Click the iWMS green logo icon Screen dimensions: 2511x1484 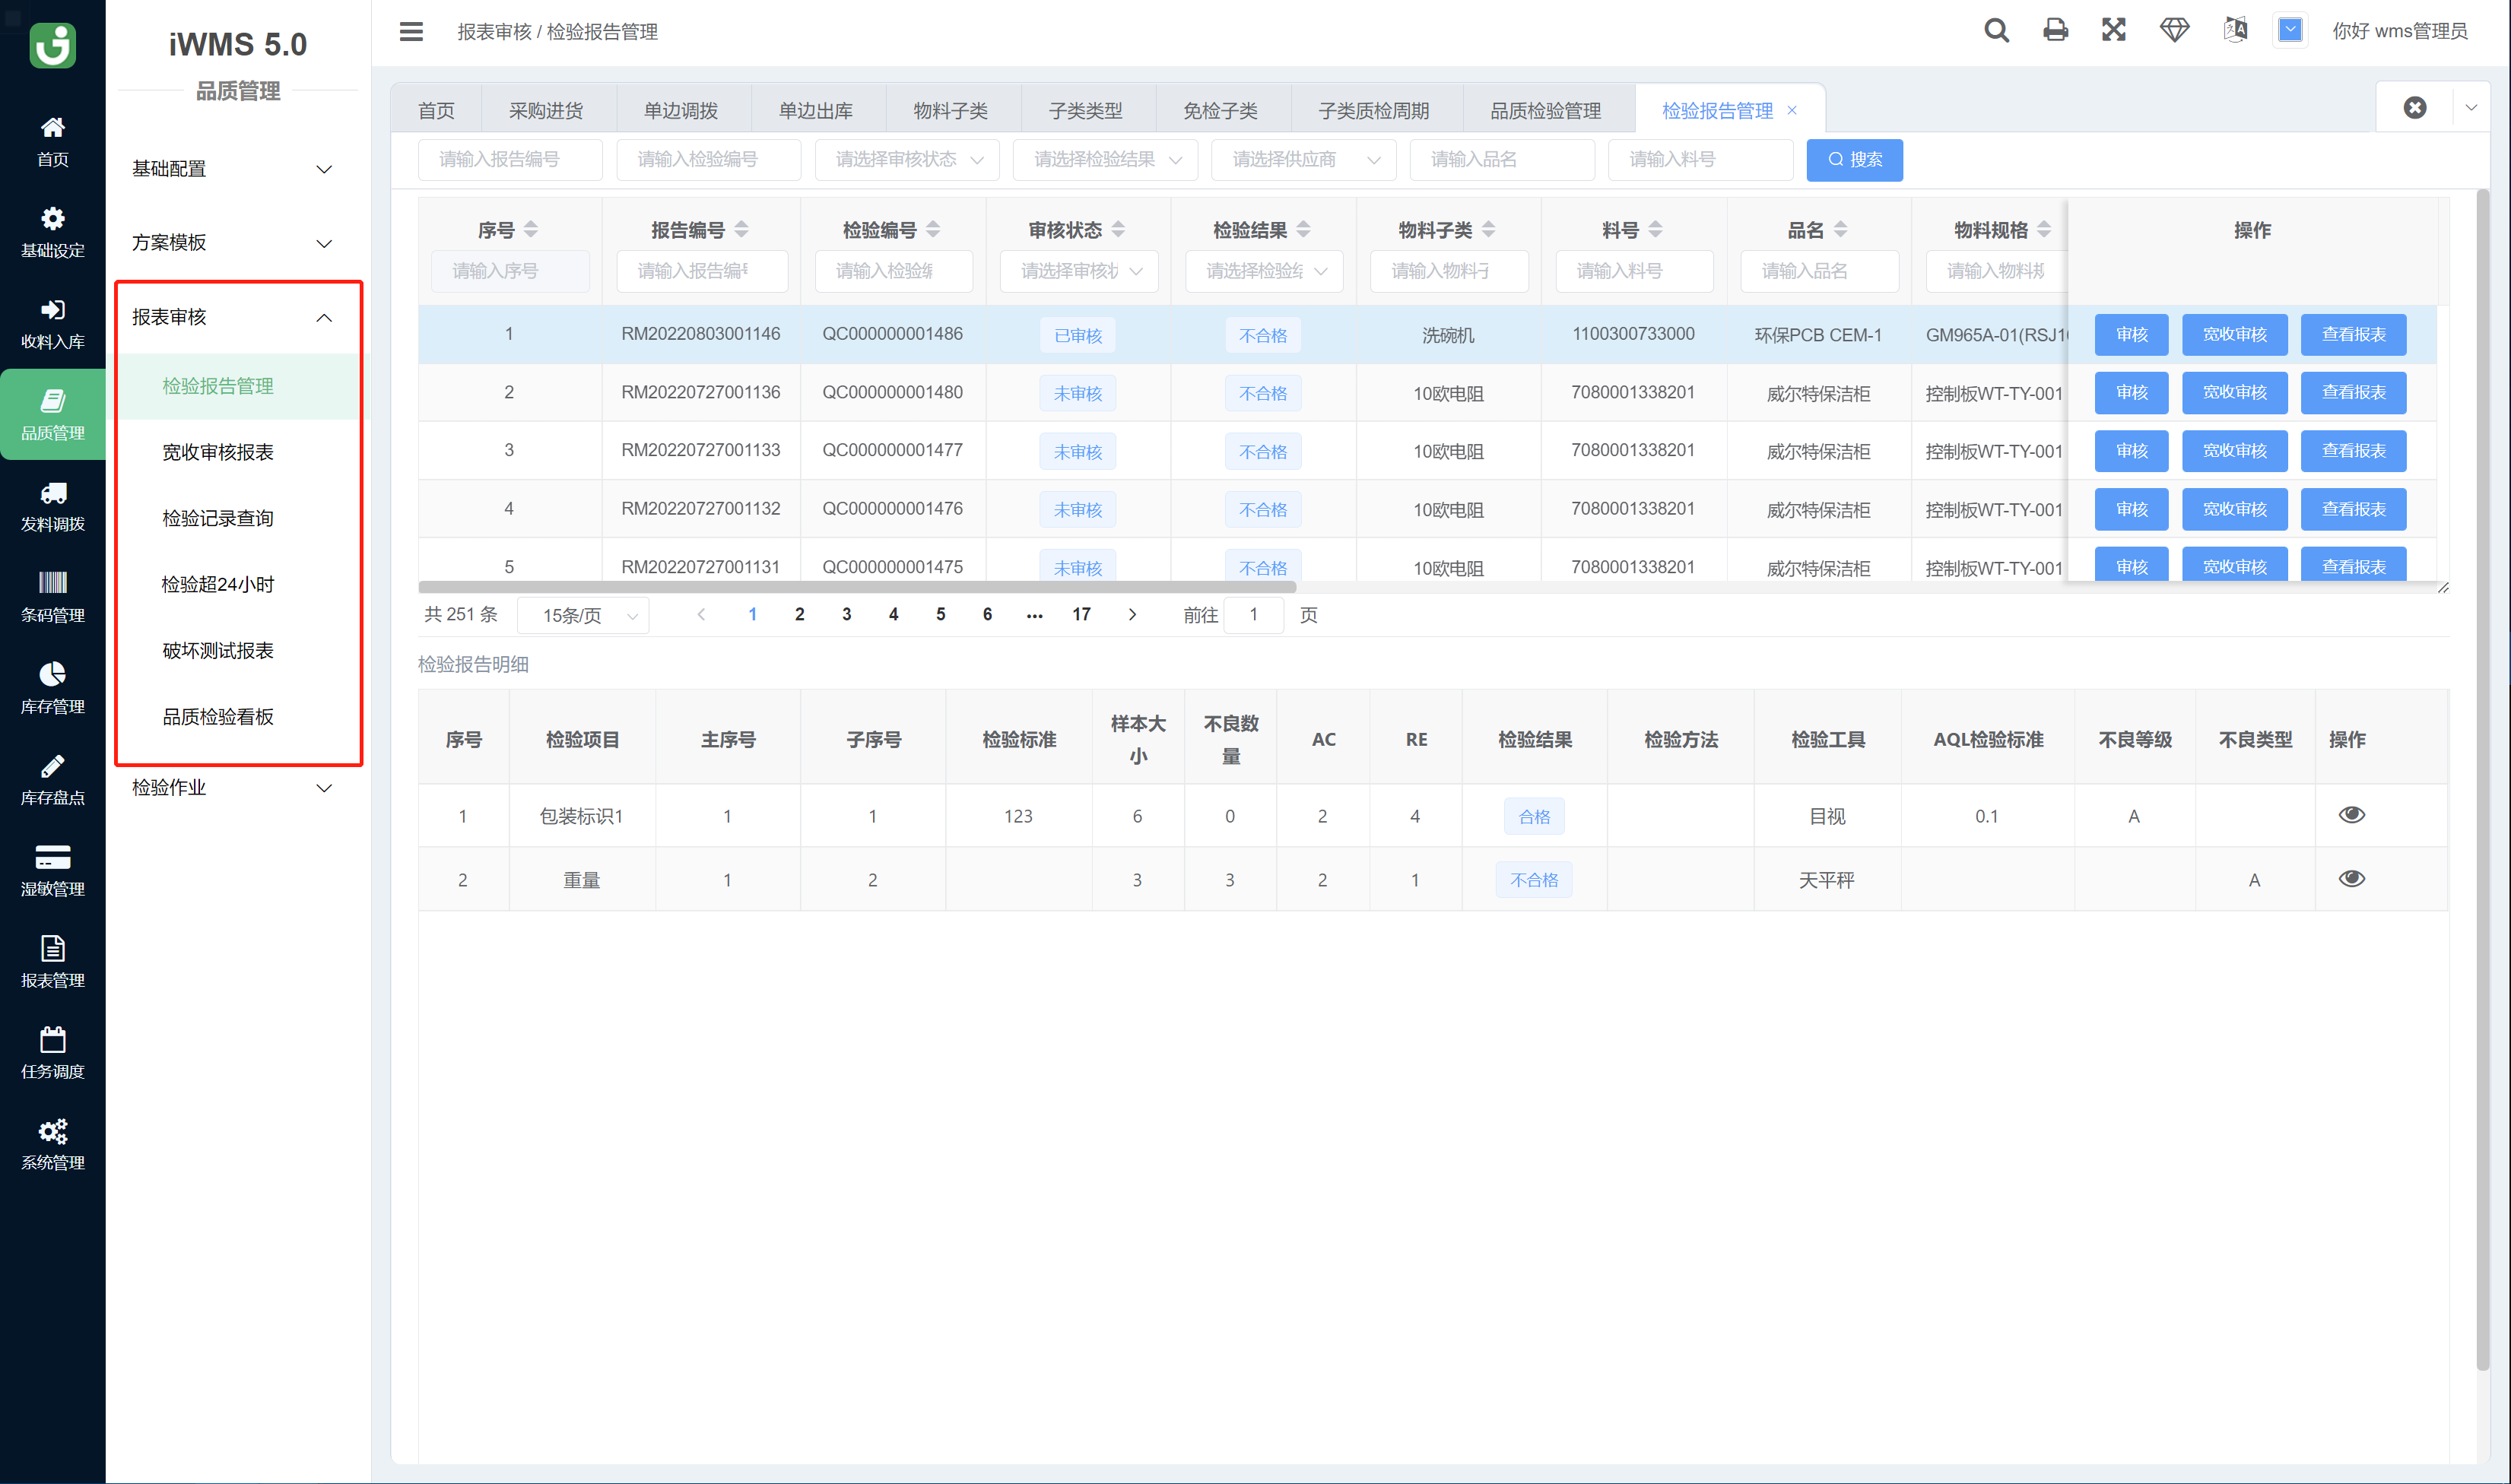(x=52, y=44)
